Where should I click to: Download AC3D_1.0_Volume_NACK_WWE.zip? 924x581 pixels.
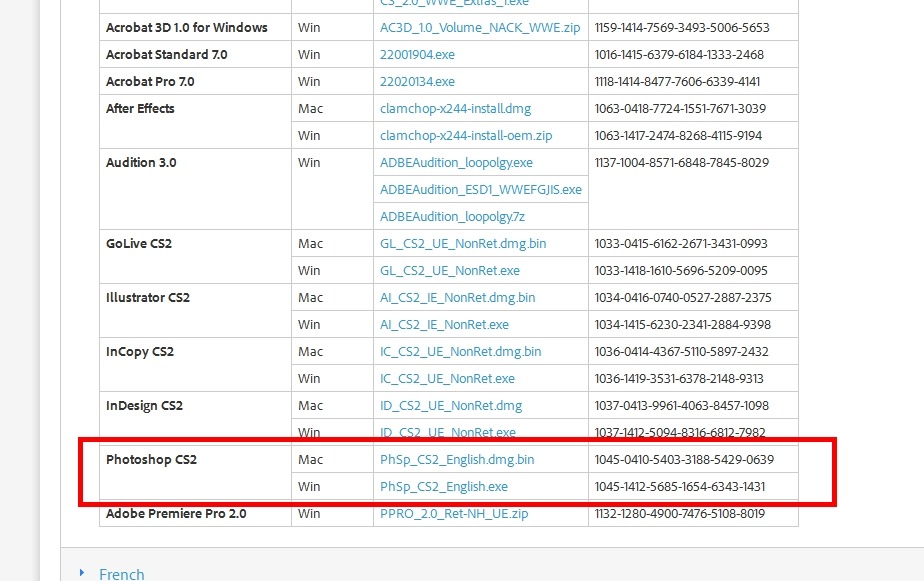[x=480, y=28]
